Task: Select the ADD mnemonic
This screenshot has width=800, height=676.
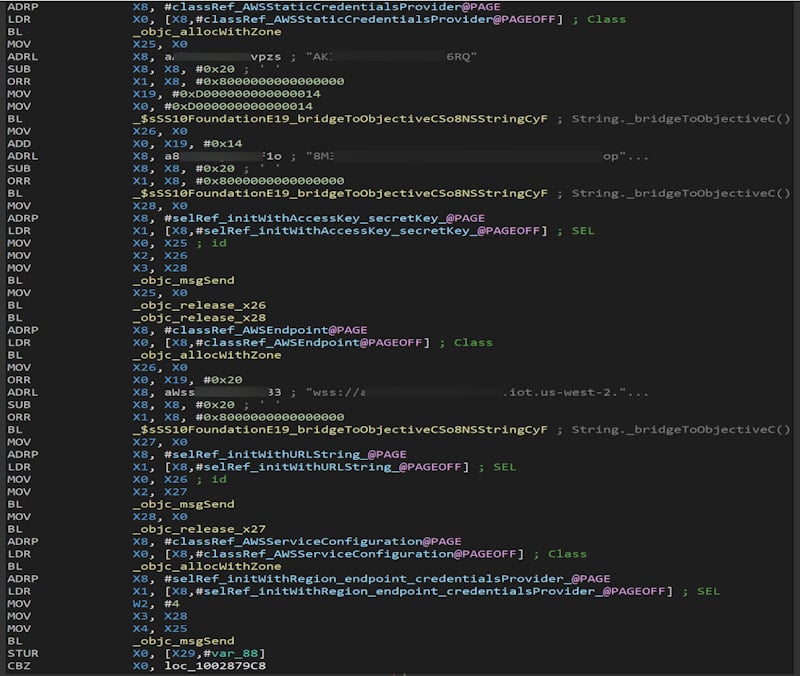Action: click(x=19, y=144)
